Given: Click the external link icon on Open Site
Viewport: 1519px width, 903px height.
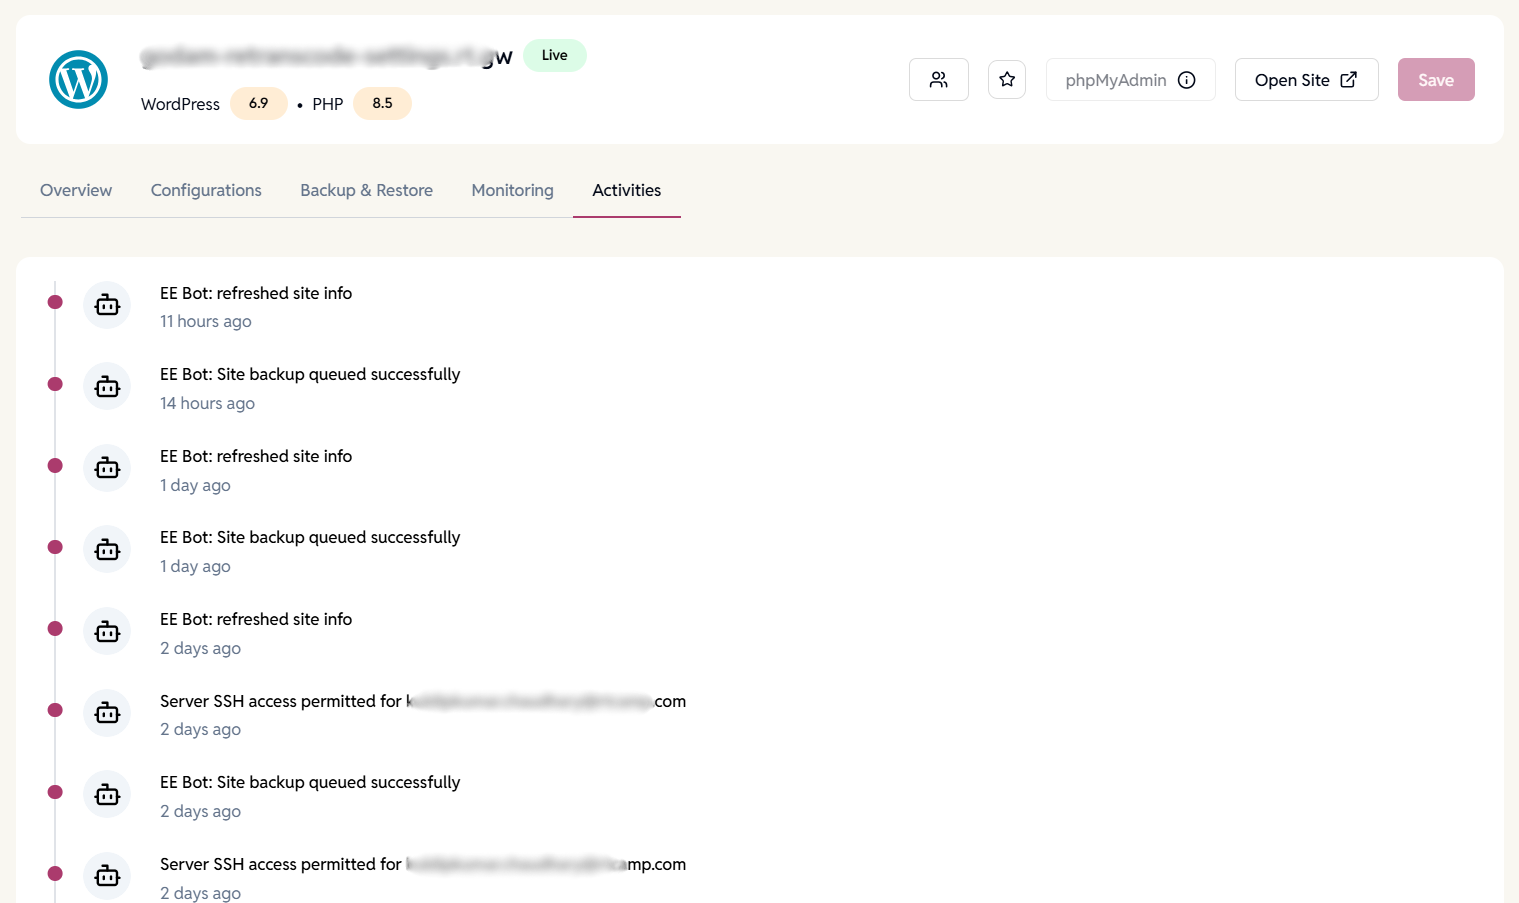Looking at the screenshot, I should point(1349,80).
